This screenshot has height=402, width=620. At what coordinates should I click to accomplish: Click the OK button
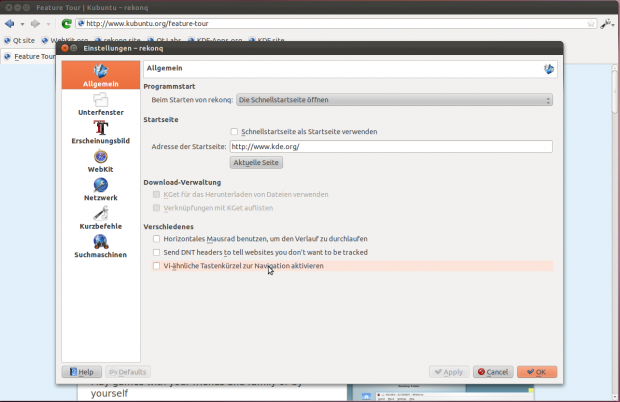pyautogui.click(x=534, y=372)
